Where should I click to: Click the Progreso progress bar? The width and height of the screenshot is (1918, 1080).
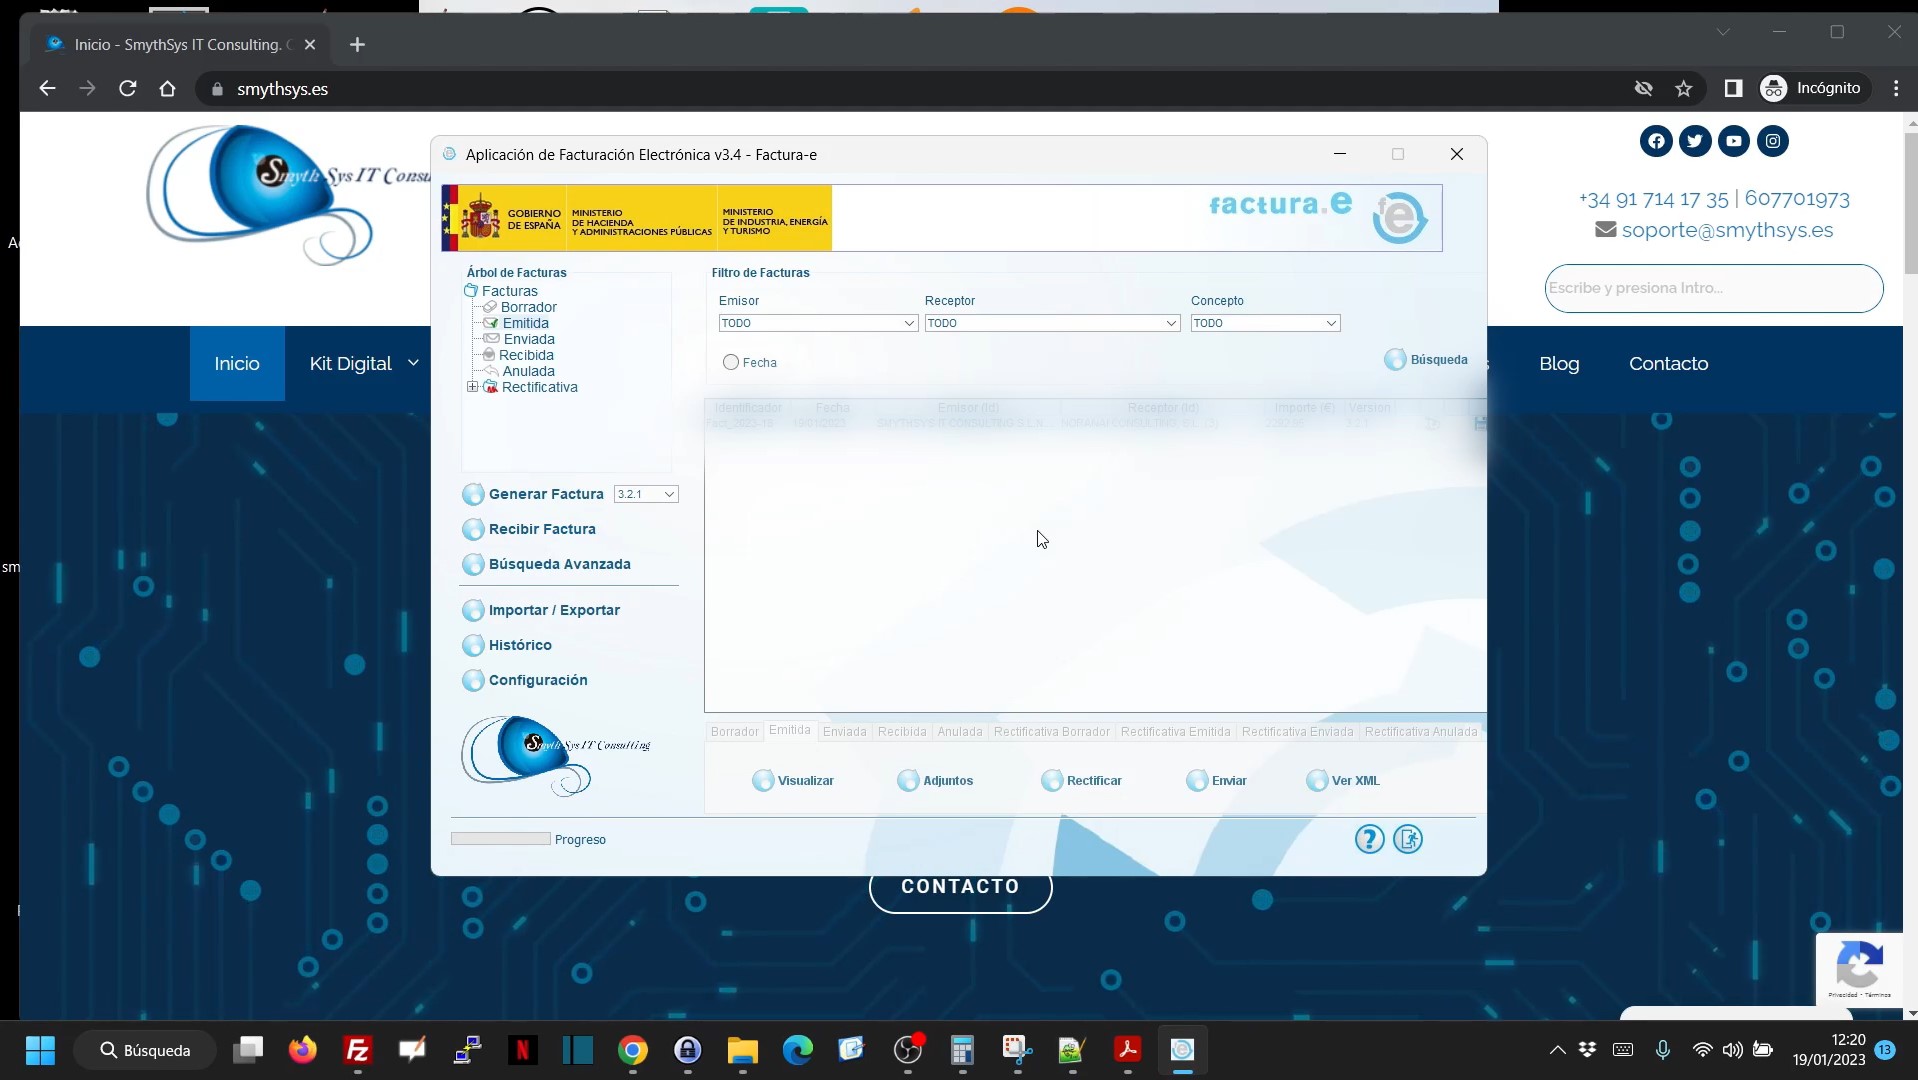click(x=500, y=839)
